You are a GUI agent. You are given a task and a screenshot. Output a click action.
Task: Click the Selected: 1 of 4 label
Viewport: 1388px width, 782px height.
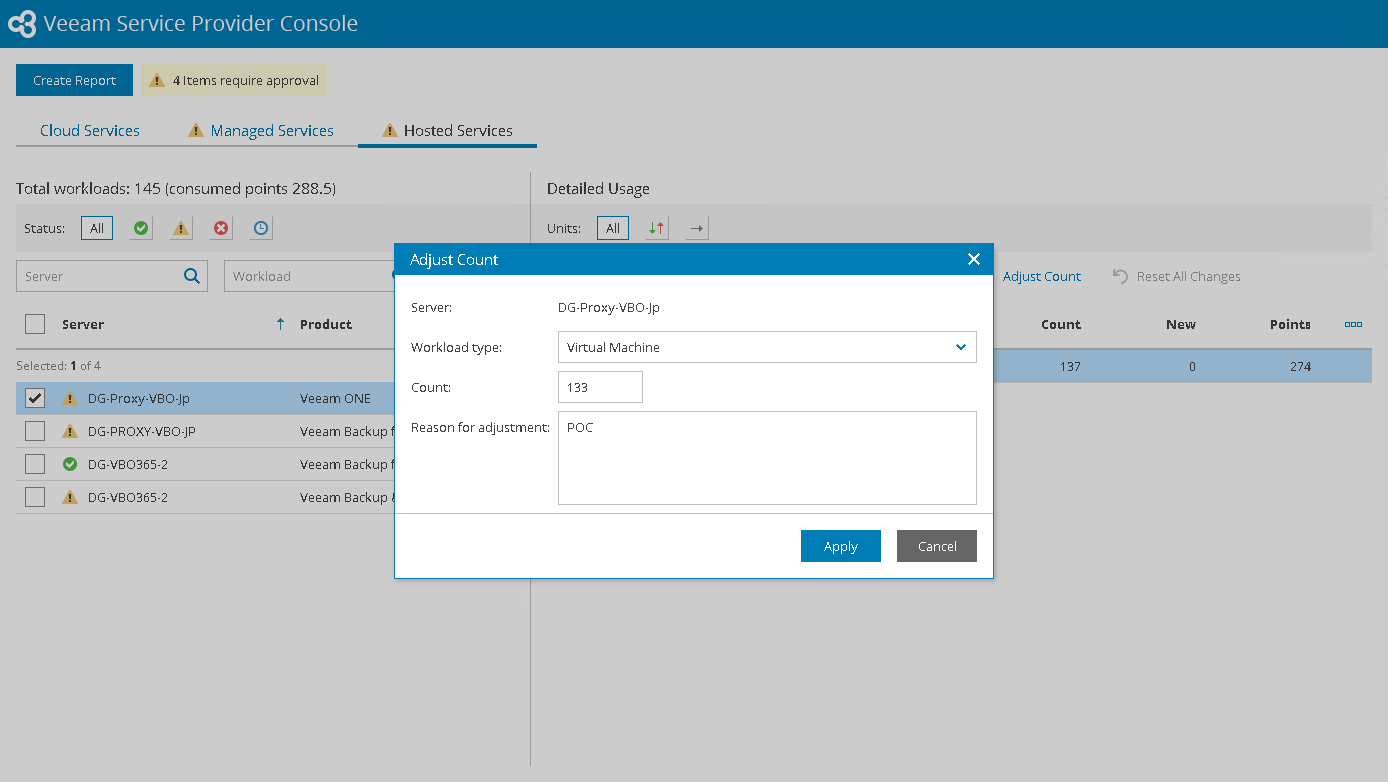58,365
